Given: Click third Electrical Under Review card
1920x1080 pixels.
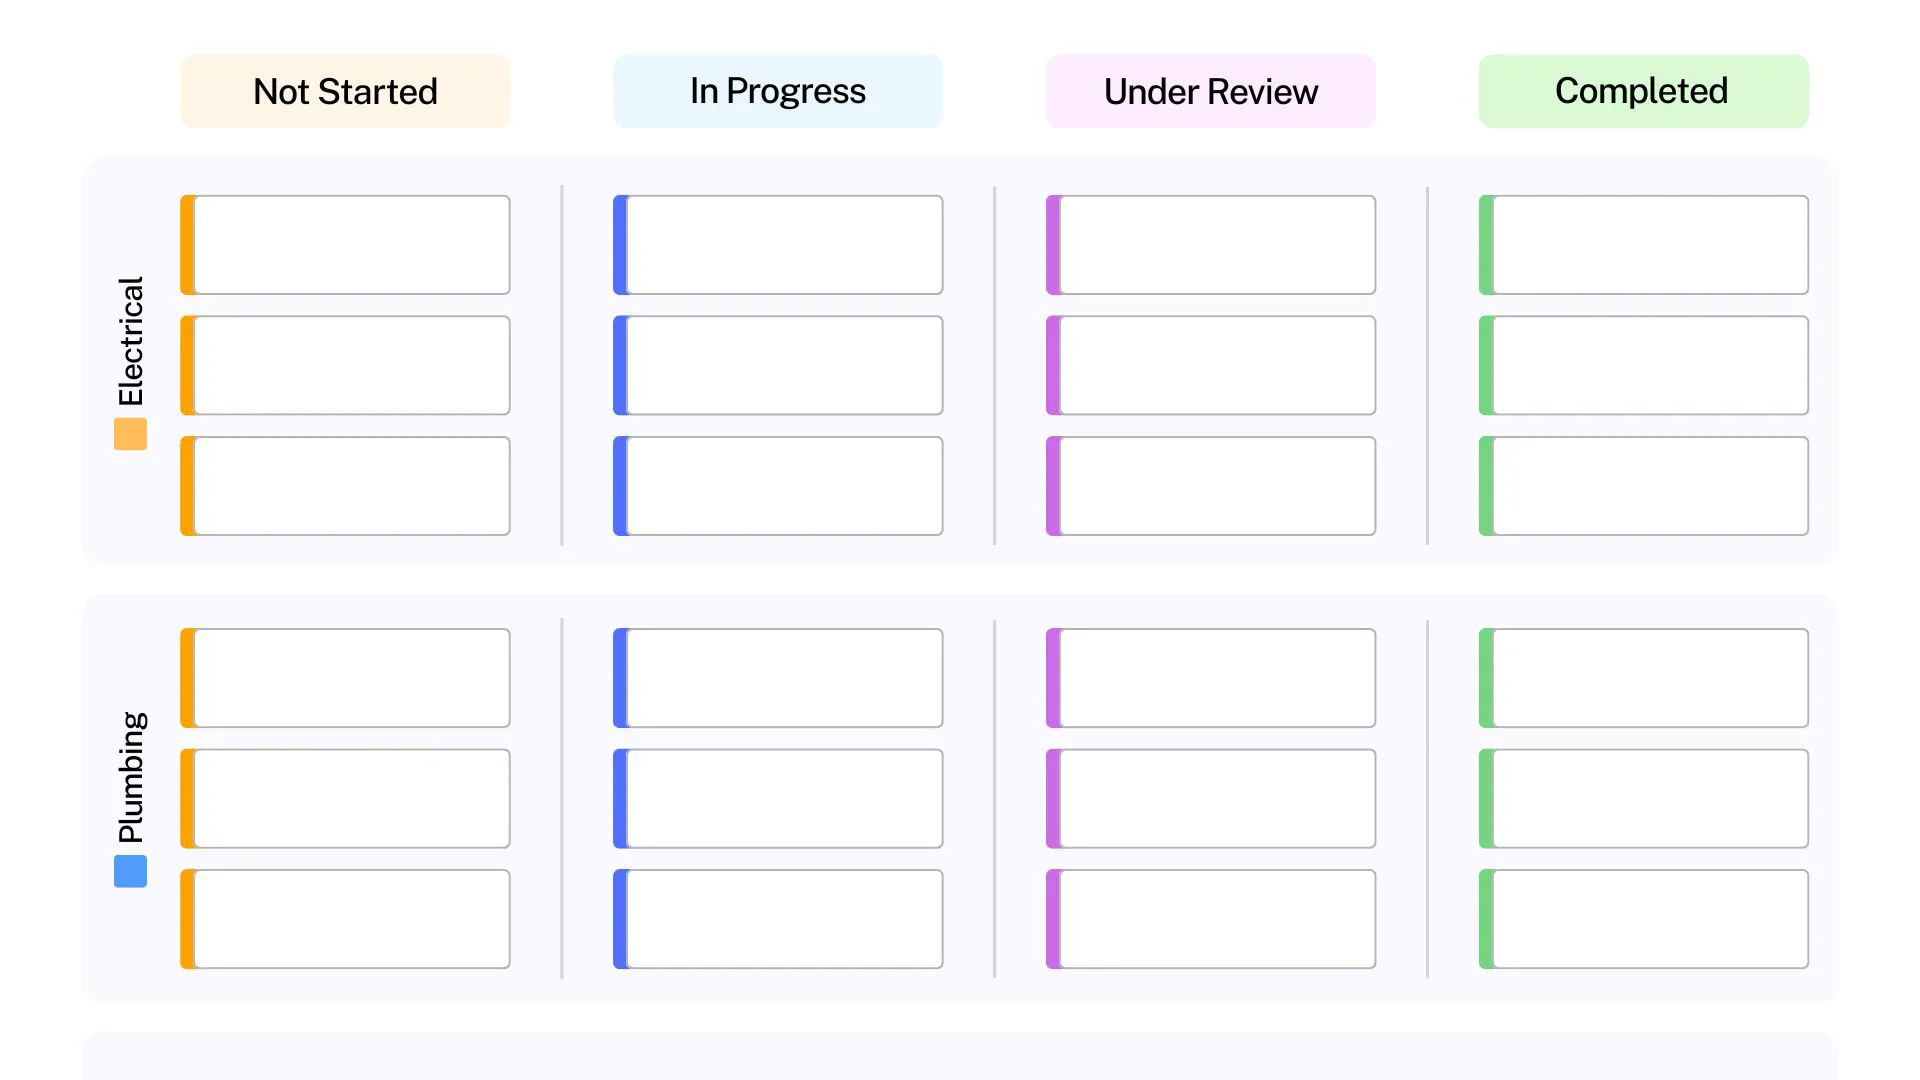Looking at the screenshot, I should 1210,486.
